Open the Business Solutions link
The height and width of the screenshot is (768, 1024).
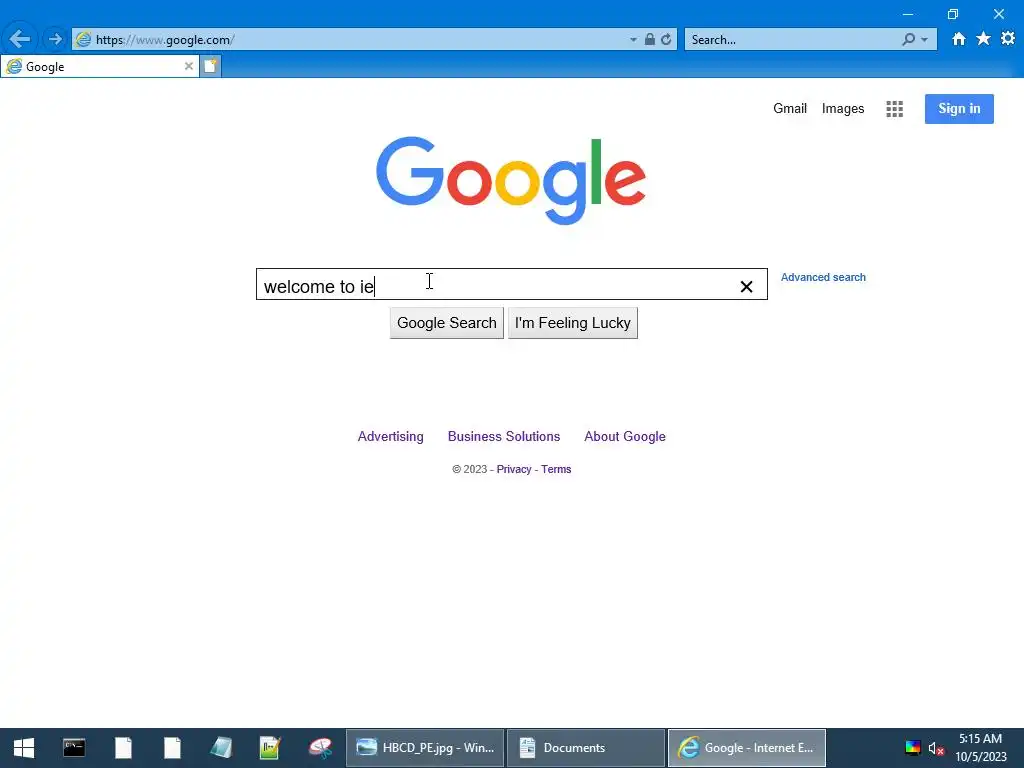[504, 436]
